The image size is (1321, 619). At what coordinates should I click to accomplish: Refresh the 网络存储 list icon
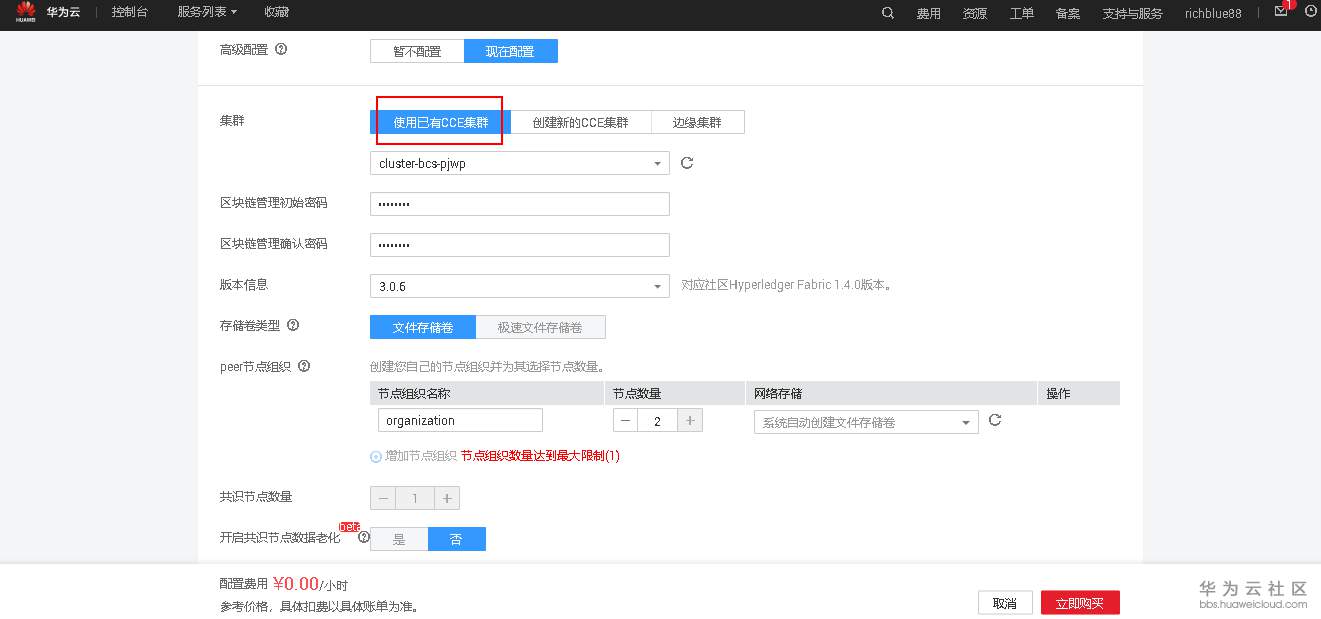(x=995, y=420)
